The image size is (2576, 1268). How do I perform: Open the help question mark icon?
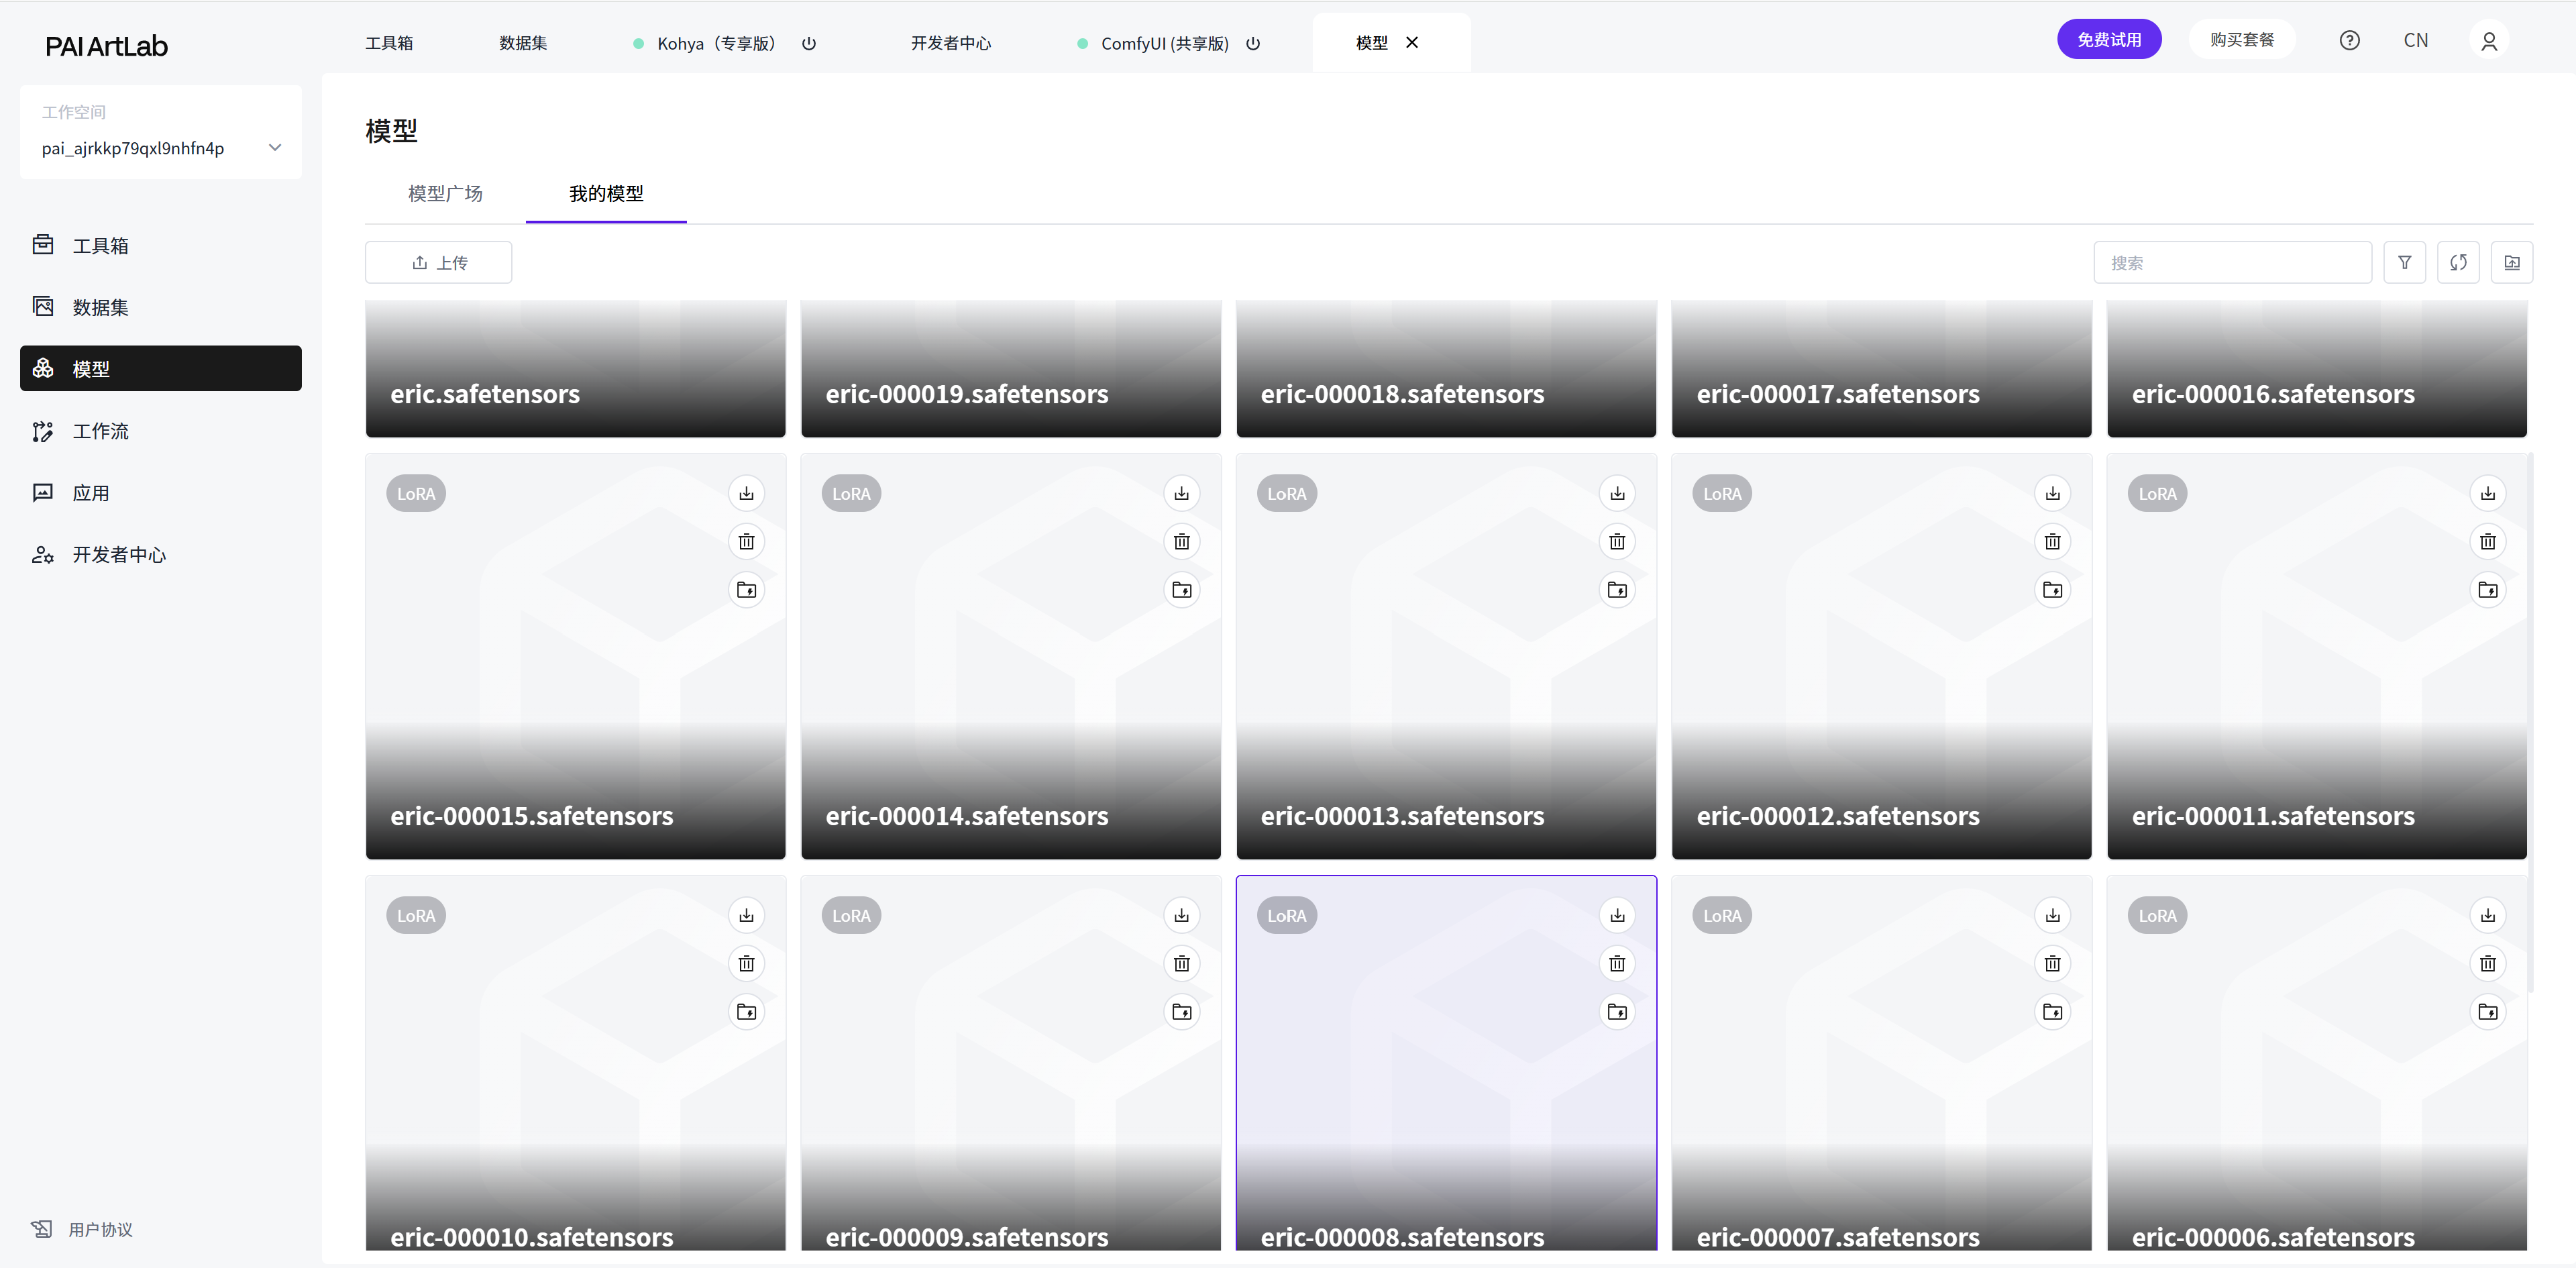[2349, 40]
